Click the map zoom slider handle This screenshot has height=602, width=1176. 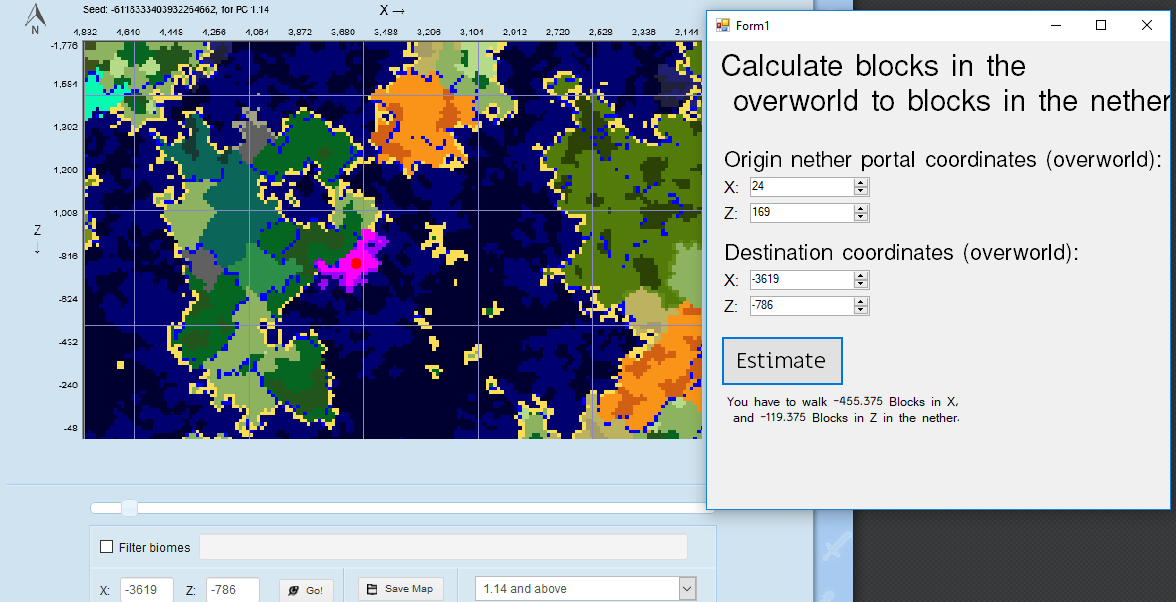(129, 508)
